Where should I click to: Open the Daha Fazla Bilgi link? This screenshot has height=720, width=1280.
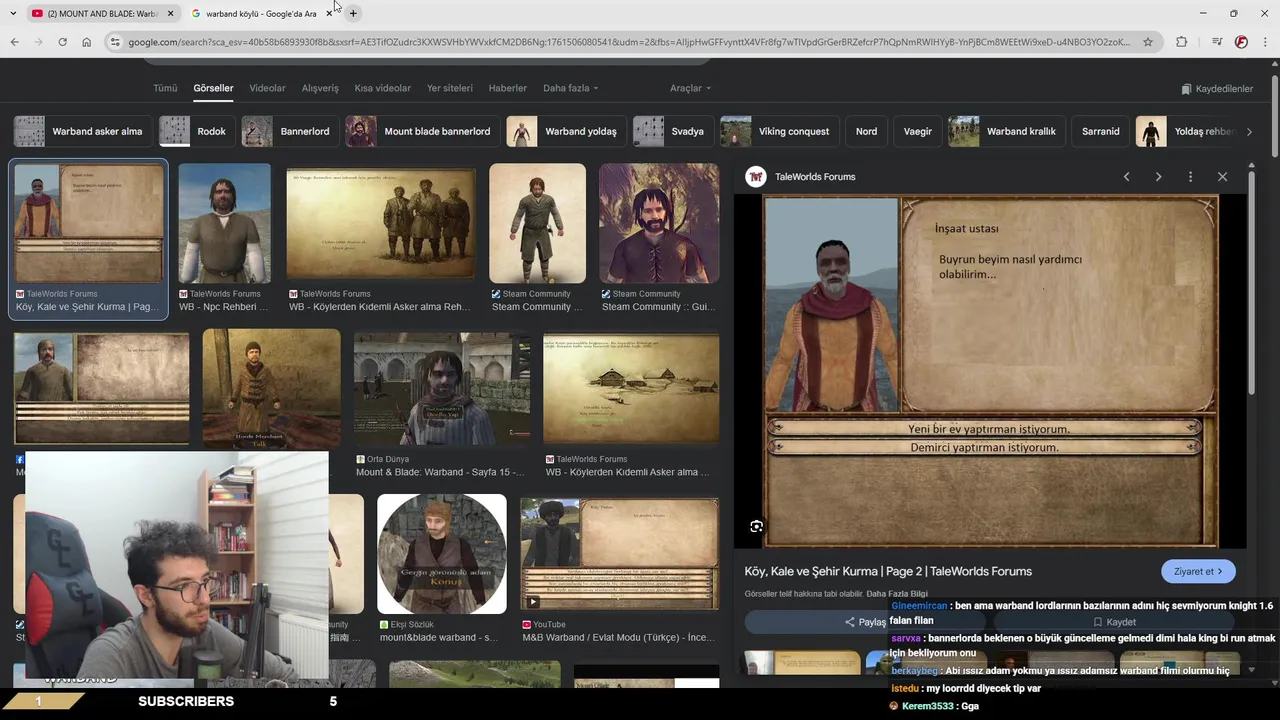click(897, 594)
